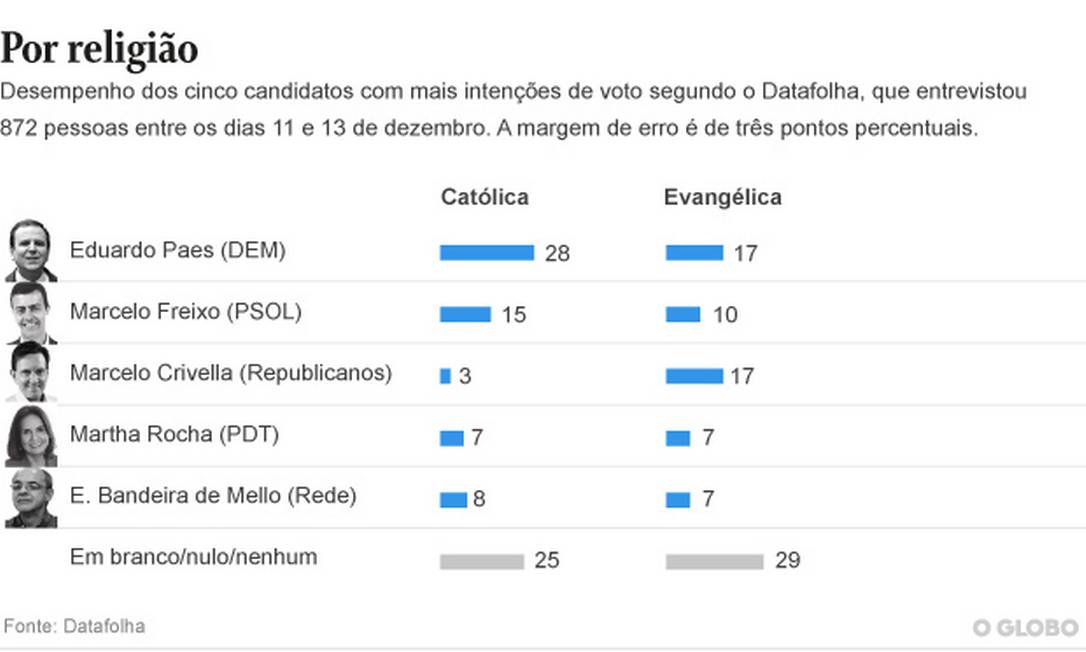Click Marcelo Crivella candidate photo
The height and width of the screenshot is (652, 1086).
(x=30, y=373)
